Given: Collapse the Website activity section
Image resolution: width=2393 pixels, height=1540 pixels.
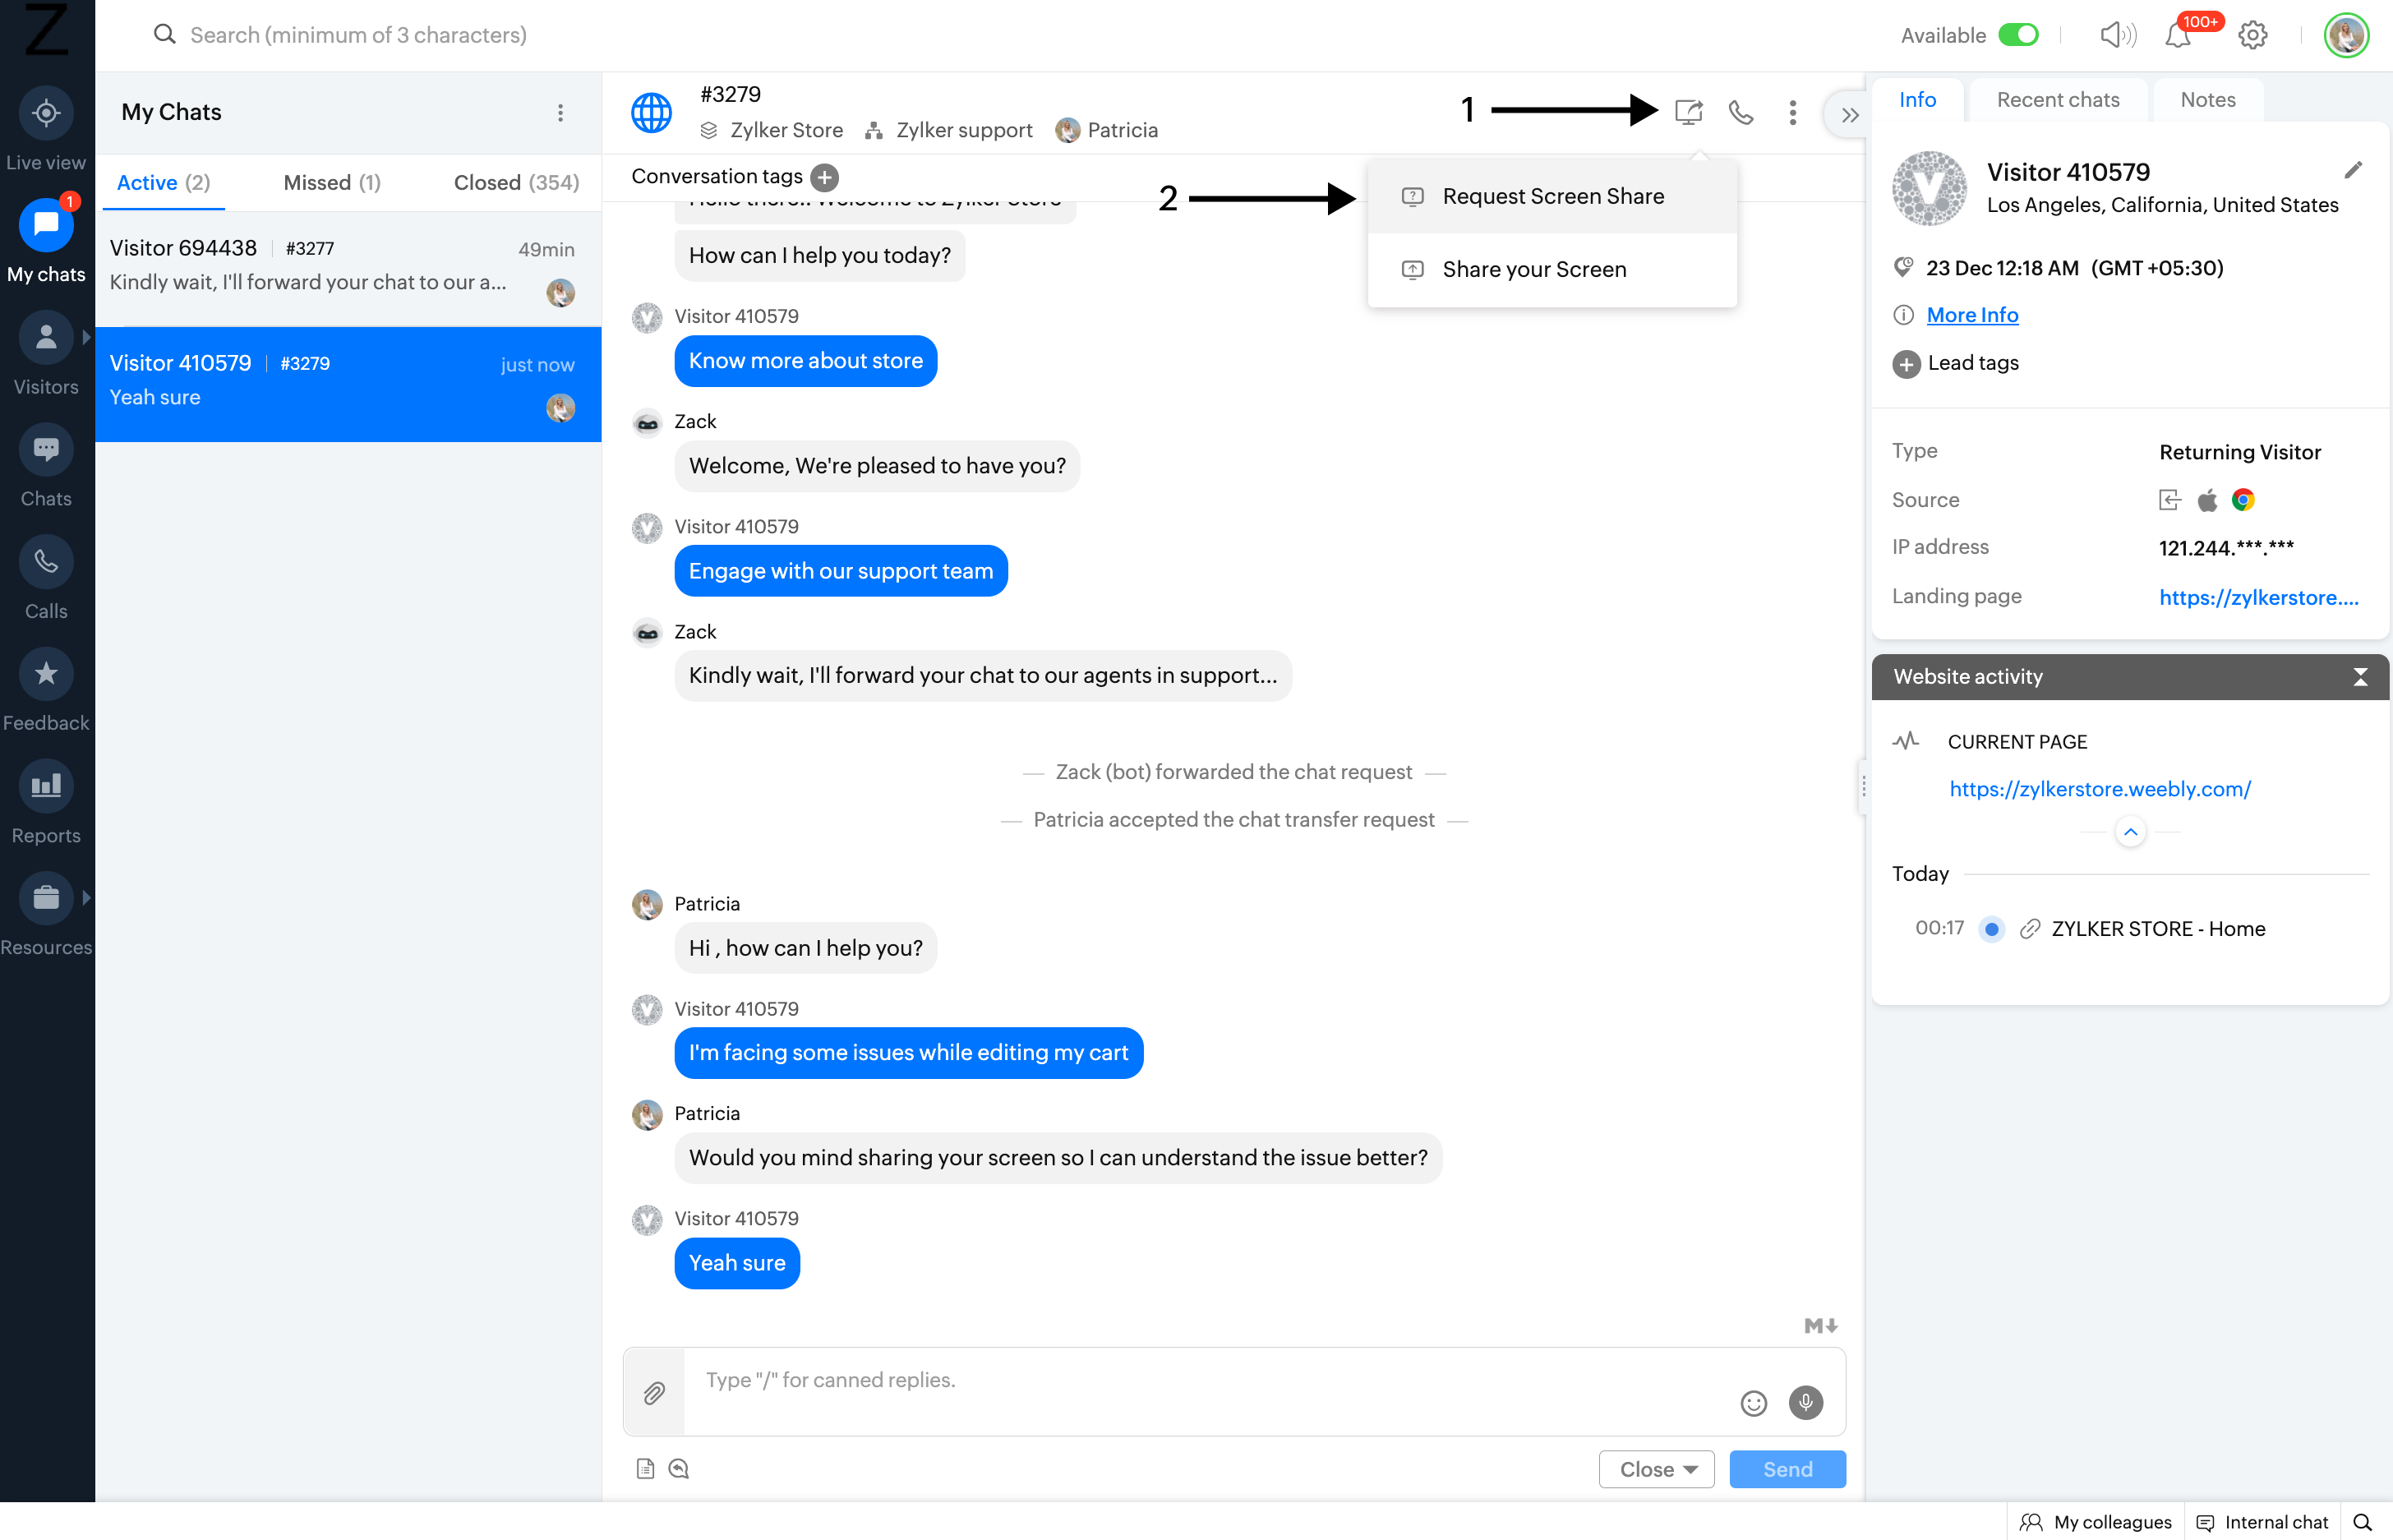Looking at the screenshot, I should click(2360, 677).
